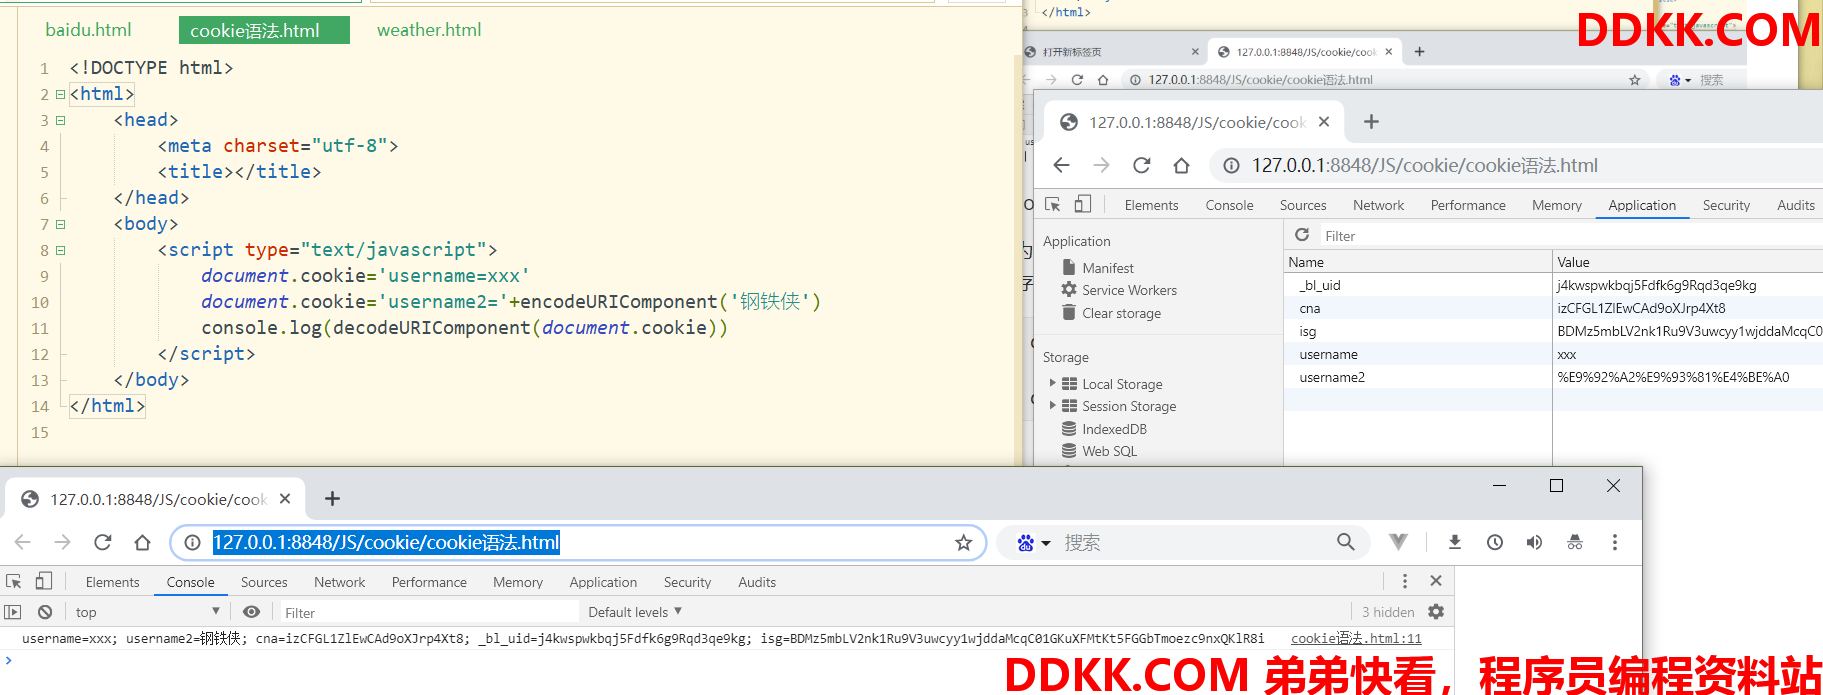
Task: Open Security tab in upper-right DevTools
Action: pos(1726,205)
